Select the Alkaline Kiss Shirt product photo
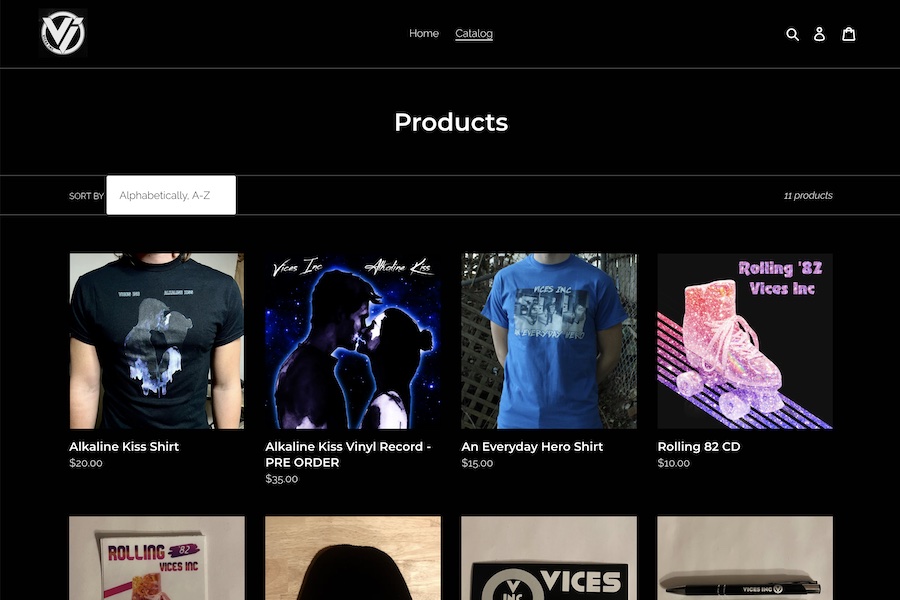 pyautogui.click(x=155, y=340)
